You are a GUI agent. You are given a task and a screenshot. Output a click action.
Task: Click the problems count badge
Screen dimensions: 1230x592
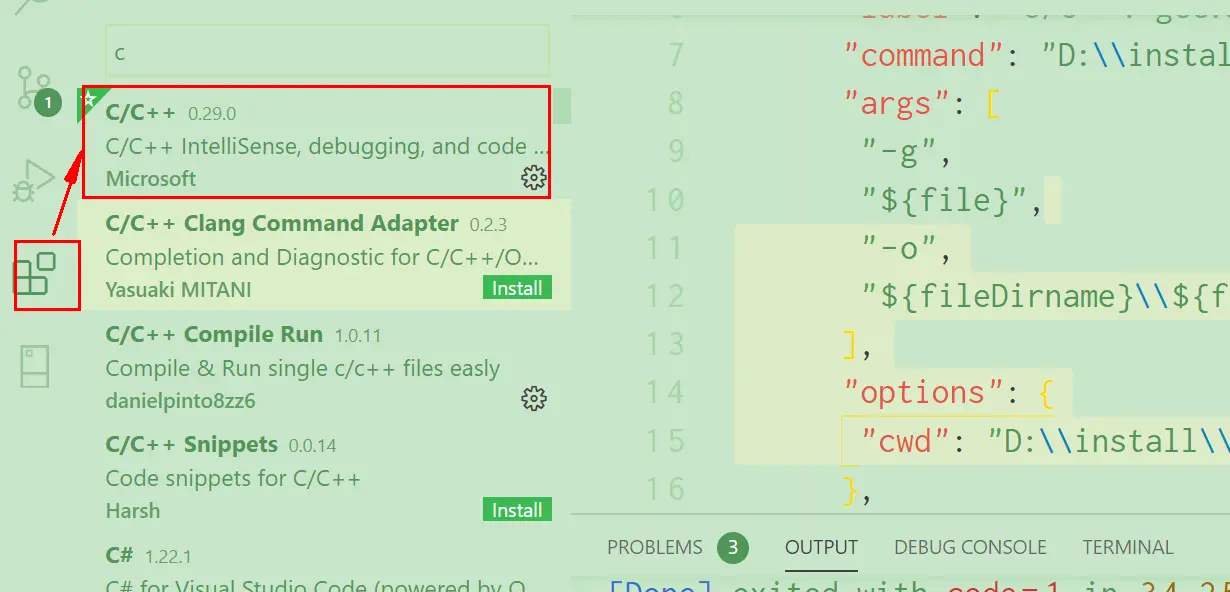point(733,548)
